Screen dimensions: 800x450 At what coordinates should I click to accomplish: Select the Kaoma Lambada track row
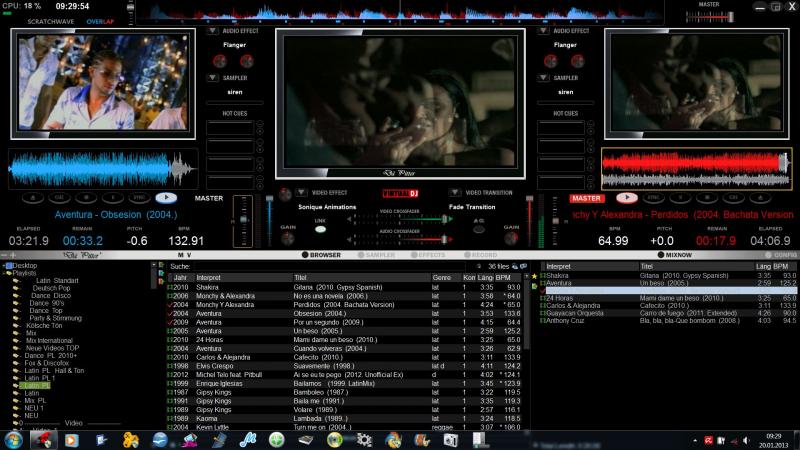pos(345,418)
